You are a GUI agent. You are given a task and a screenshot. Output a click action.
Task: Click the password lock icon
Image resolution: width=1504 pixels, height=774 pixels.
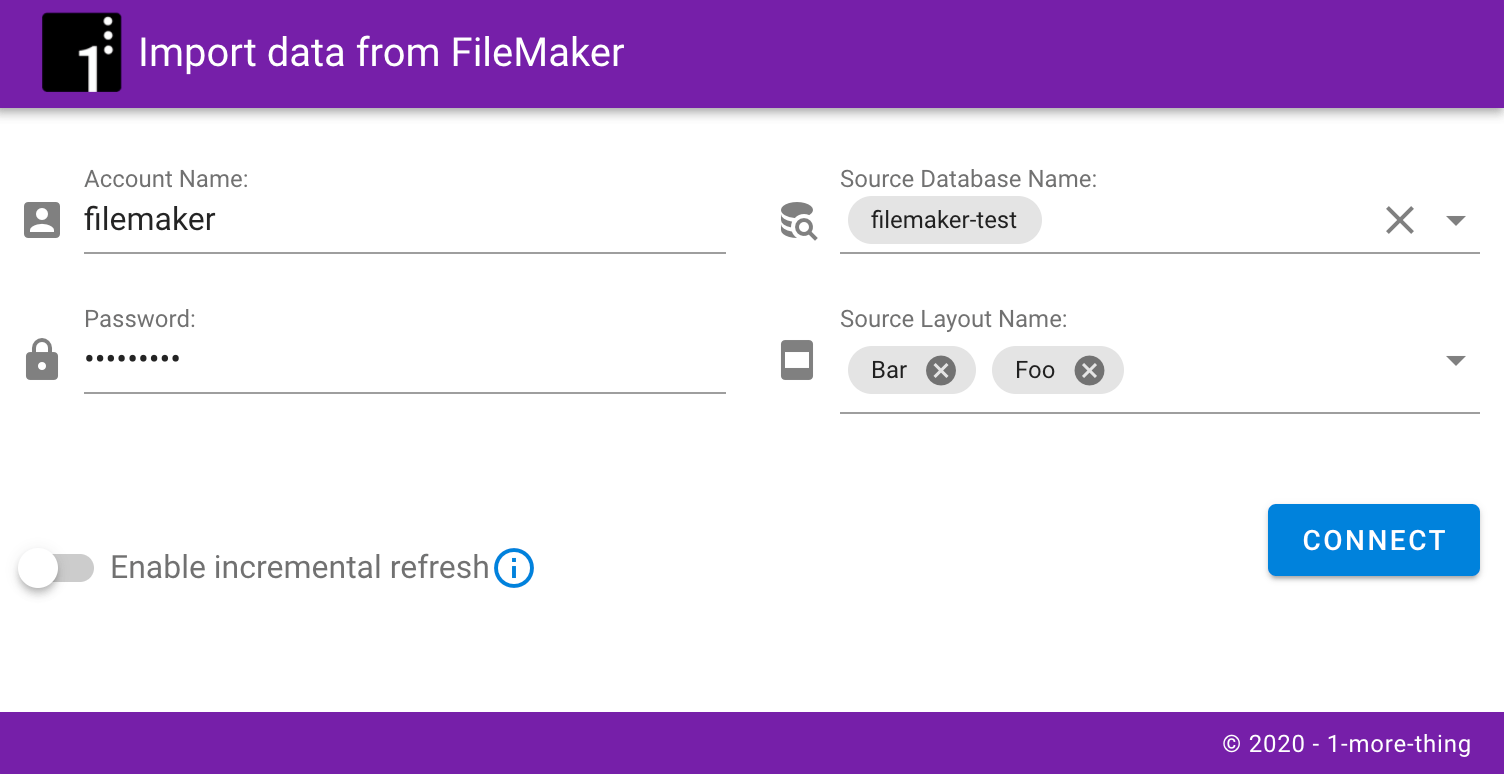click(x=42, y=360)
